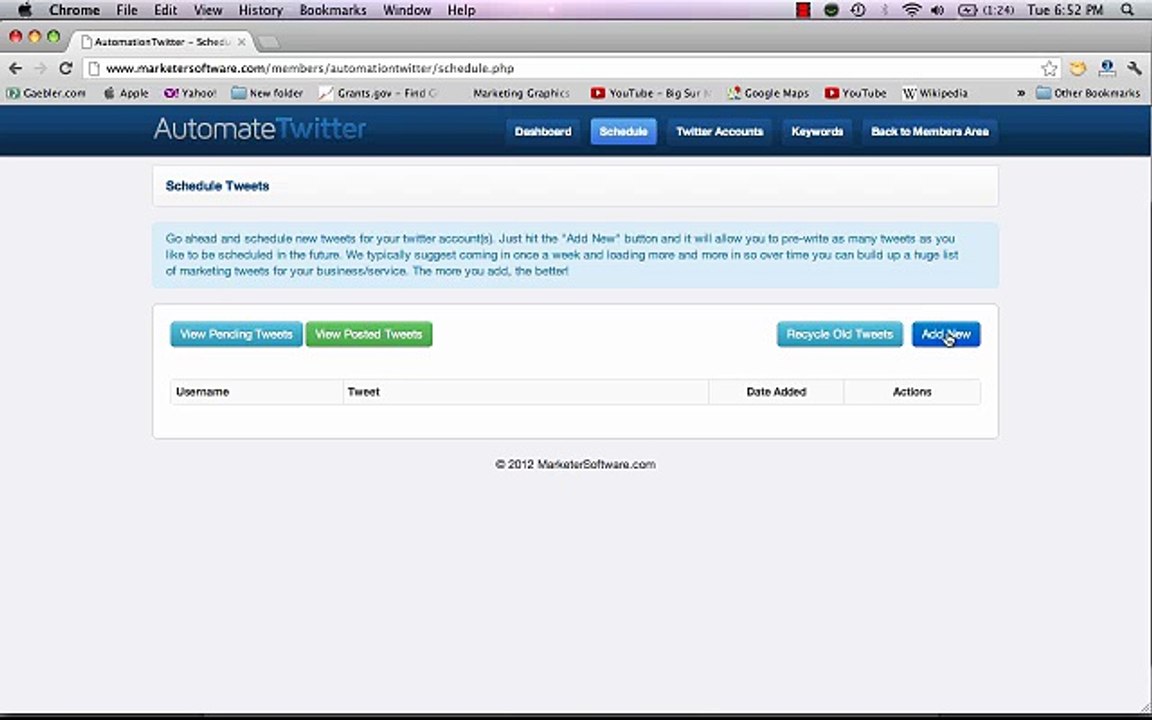This screenshot has height=720, width=1152.
Task: Open the Google Maps bookmark
Action: pyautogui.click(x=768, y=93)
